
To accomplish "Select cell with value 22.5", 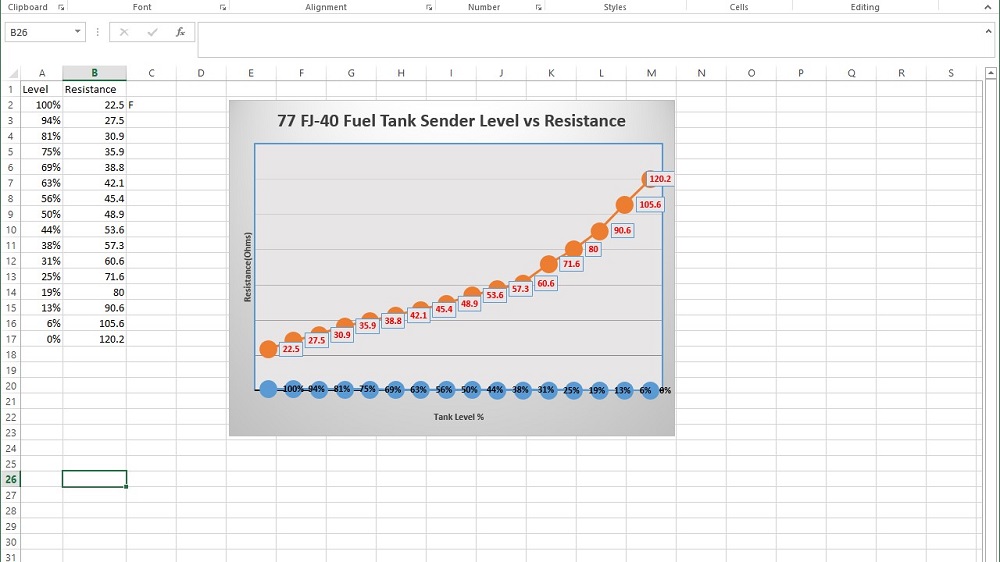I will 94,105.
